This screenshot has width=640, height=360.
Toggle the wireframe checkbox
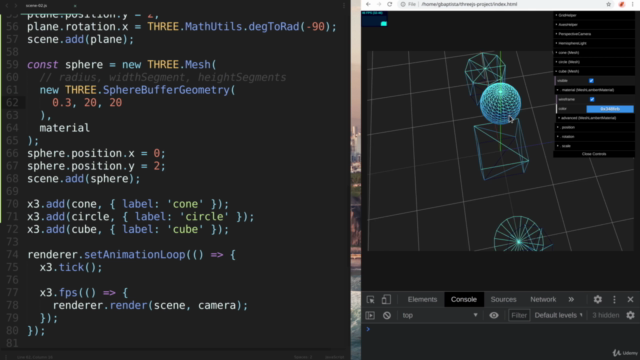(592, 100)
